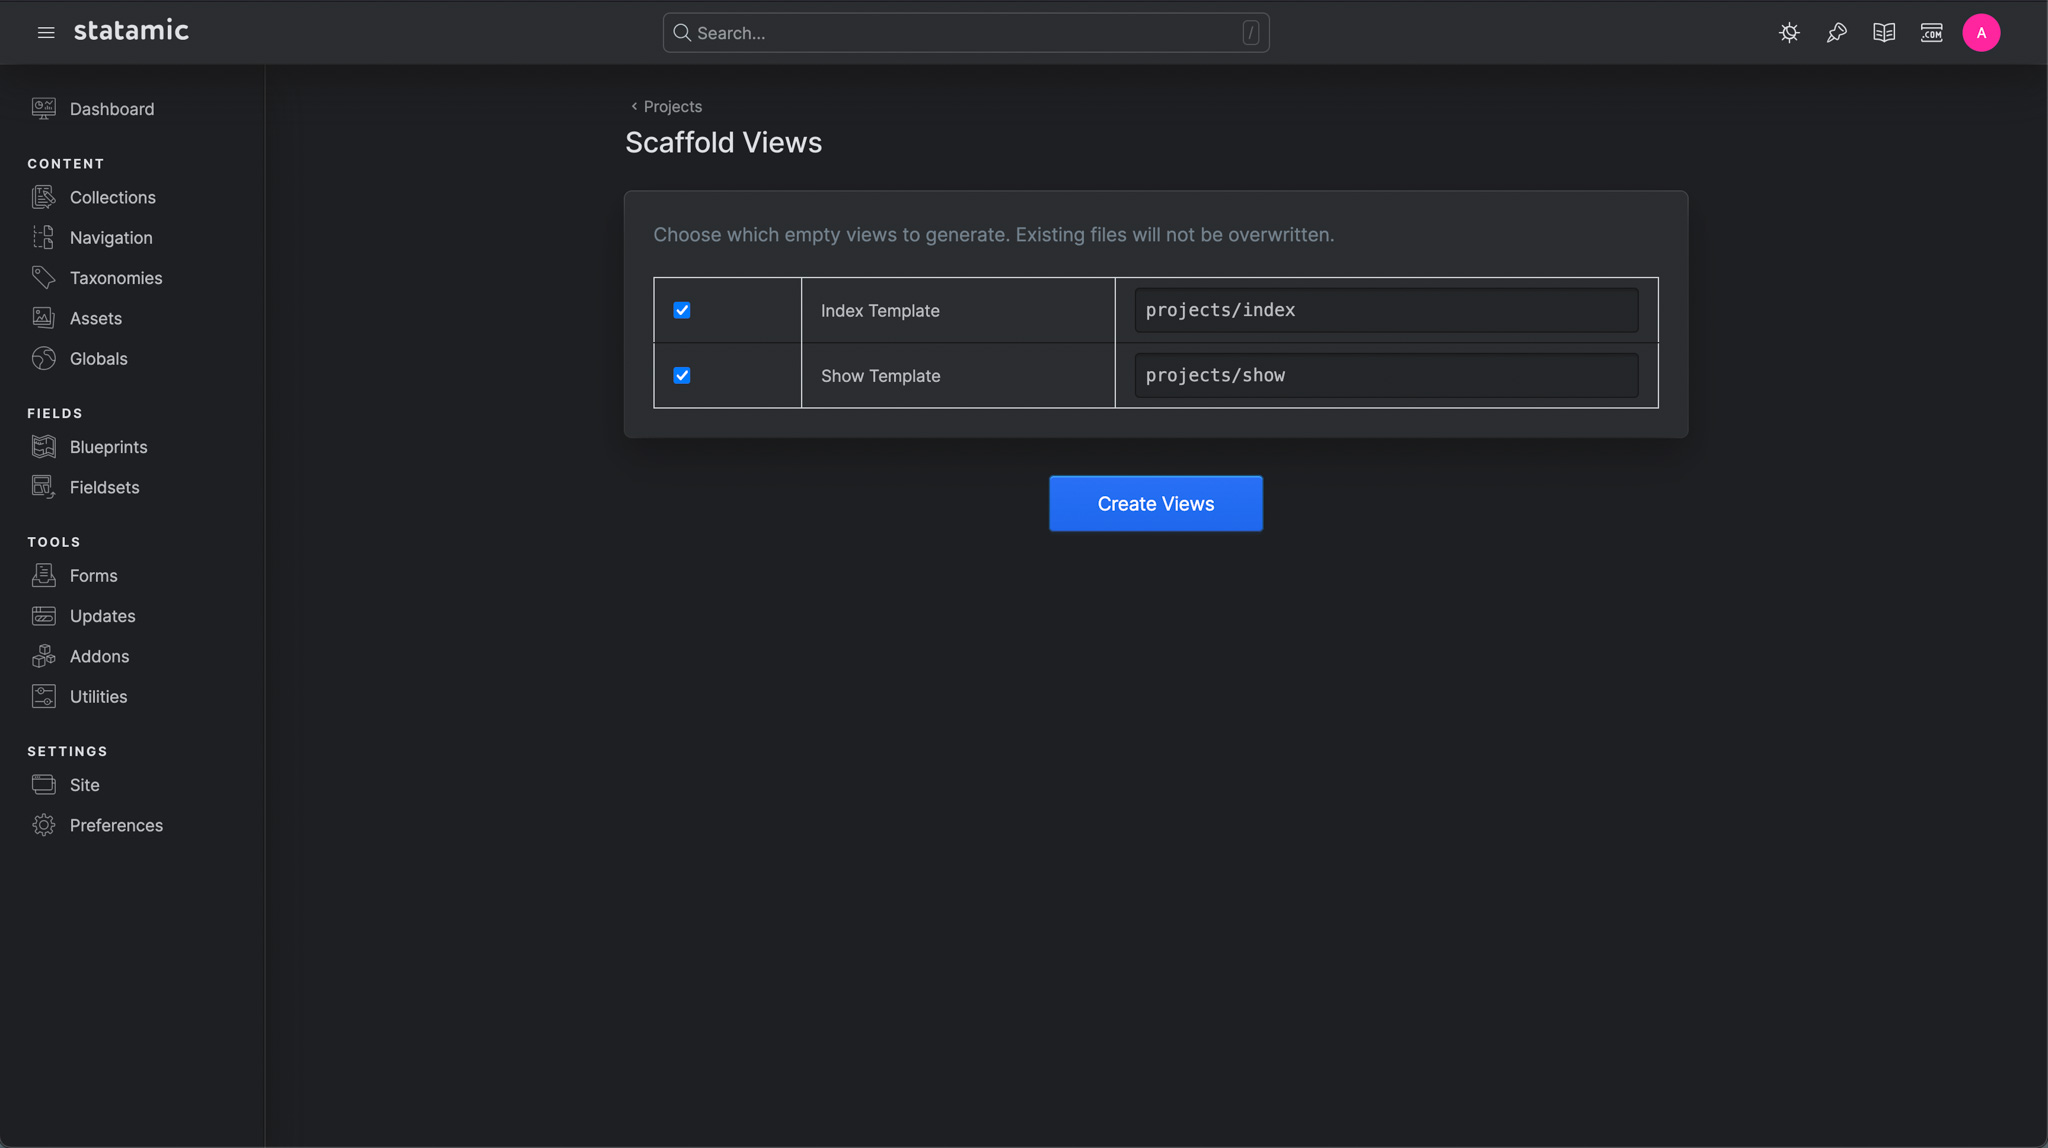Click the 'Index Template' label
Image resolution: width=2048 pixels, height=1148 pixels.
pyautogui.click(x=880, y=310)
